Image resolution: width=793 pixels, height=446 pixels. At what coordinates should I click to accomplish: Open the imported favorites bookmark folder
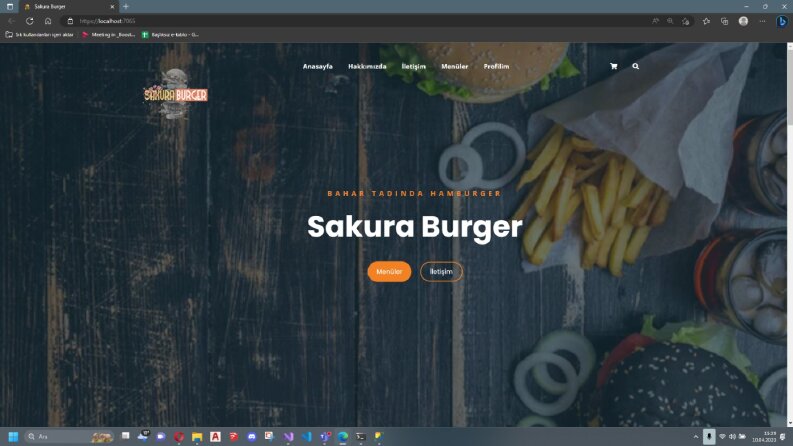[39, 35]
